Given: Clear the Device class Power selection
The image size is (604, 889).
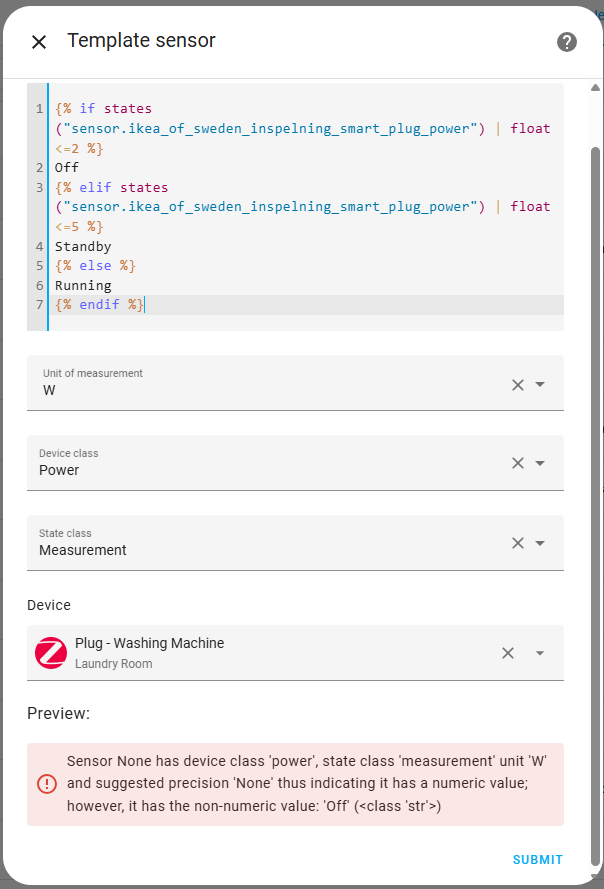Looking at the screenshot, I should coord(518,463).
